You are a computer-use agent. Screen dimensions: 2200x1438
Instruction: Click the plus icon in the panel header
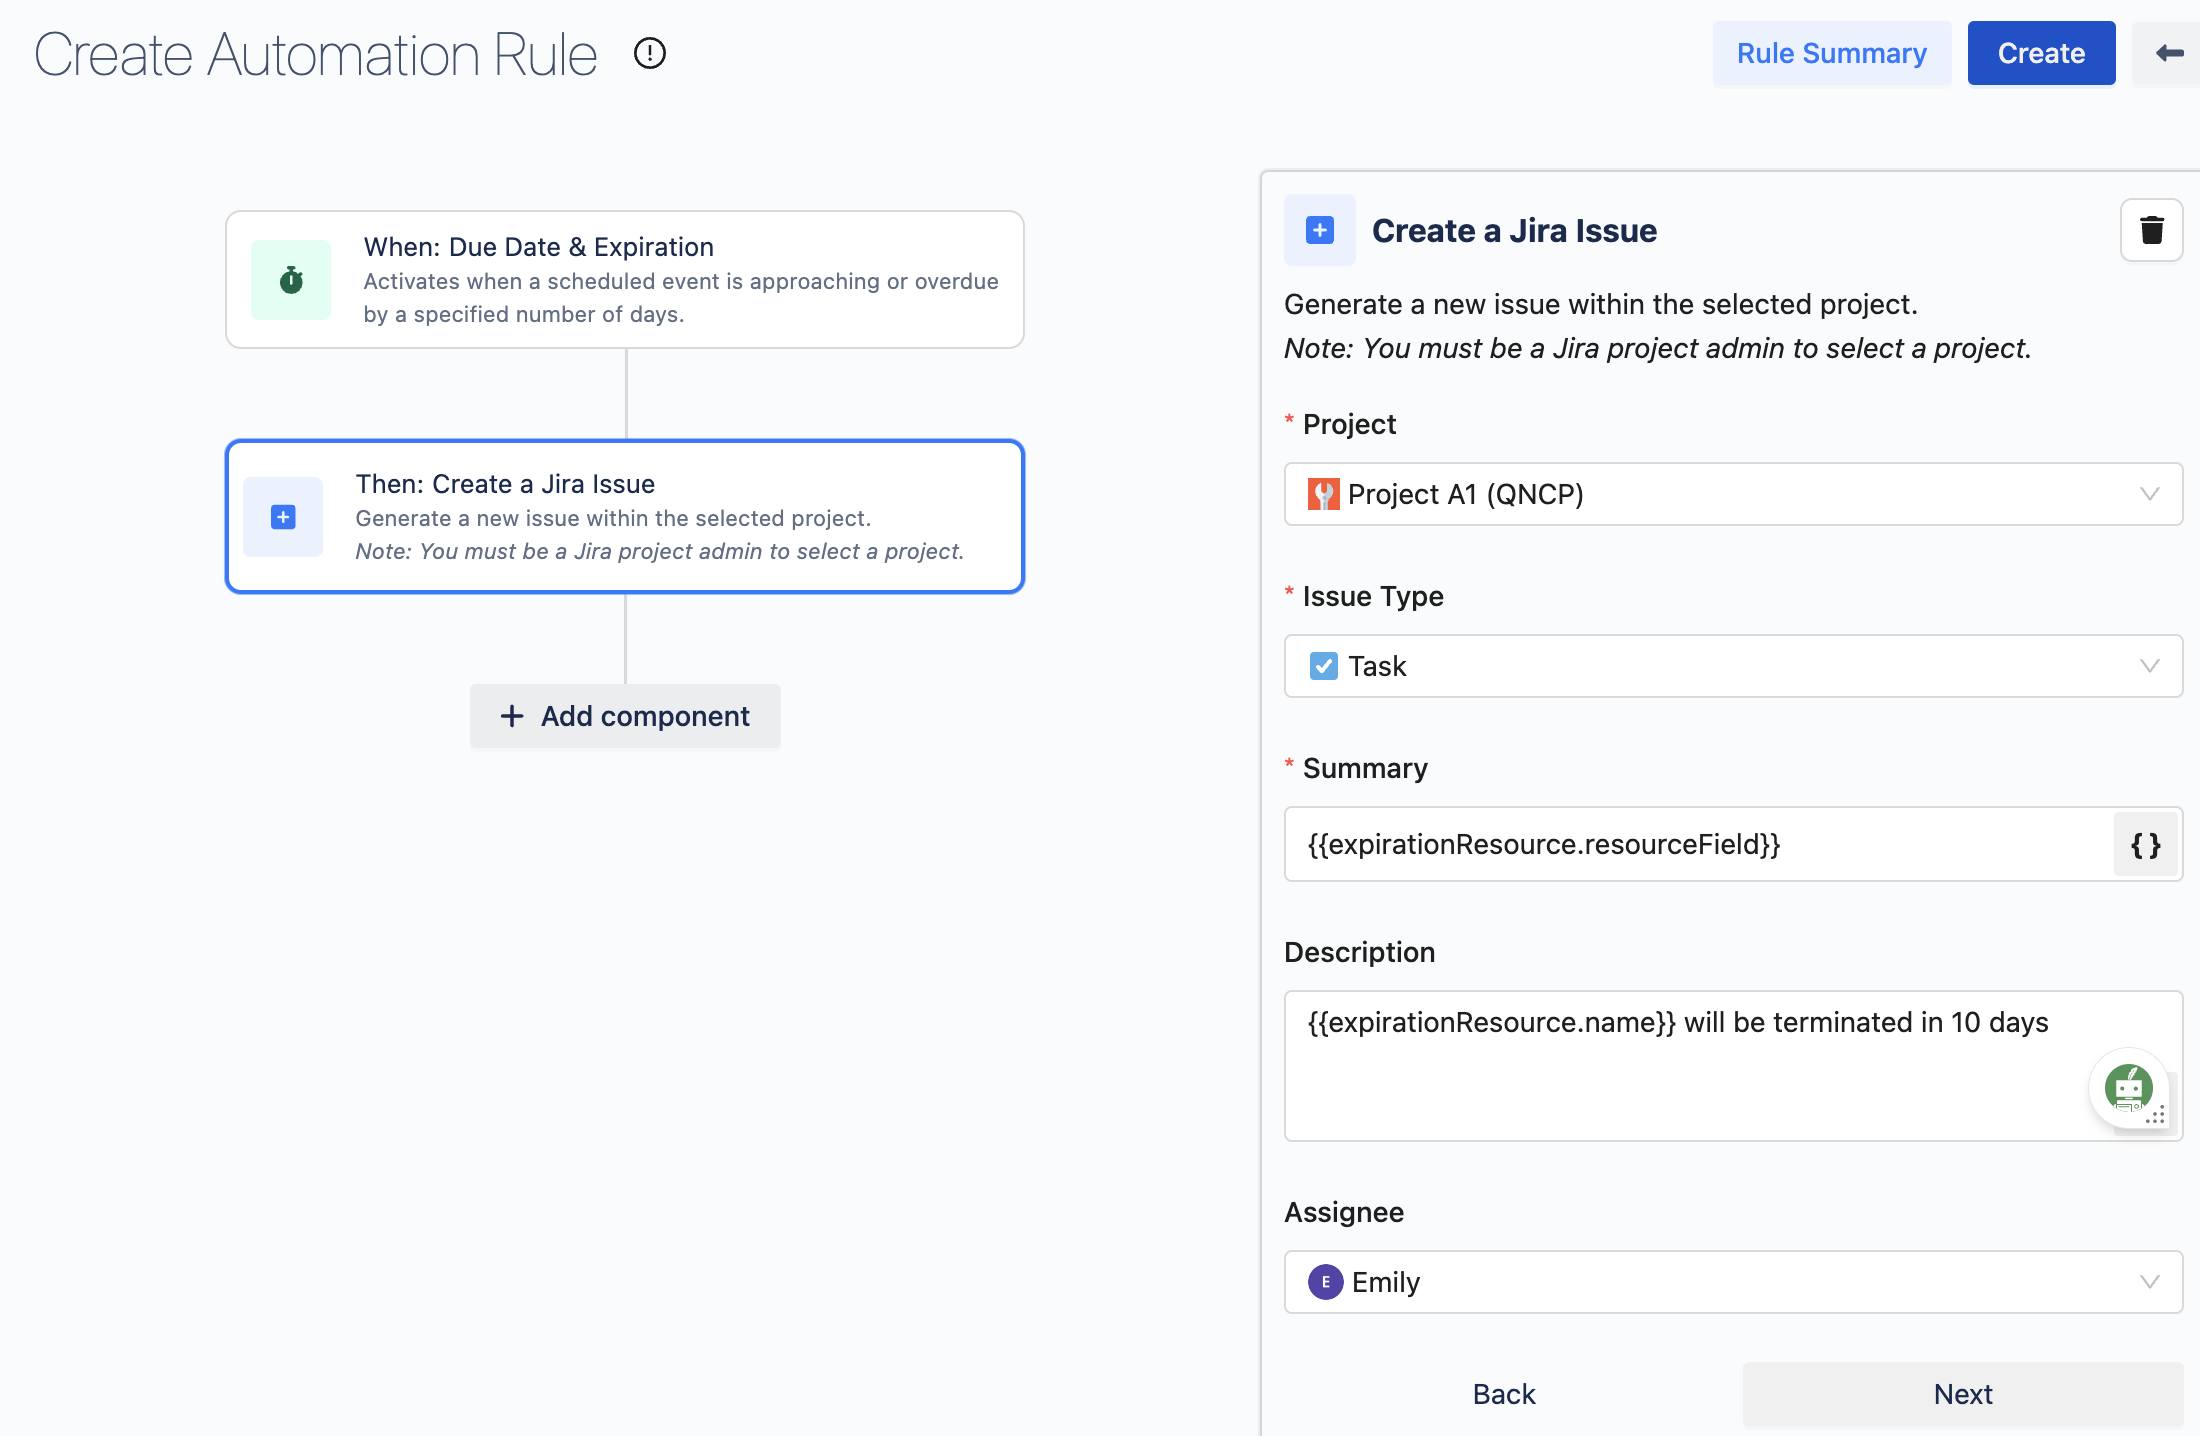pyautogui.click(x=1320, y=230)
